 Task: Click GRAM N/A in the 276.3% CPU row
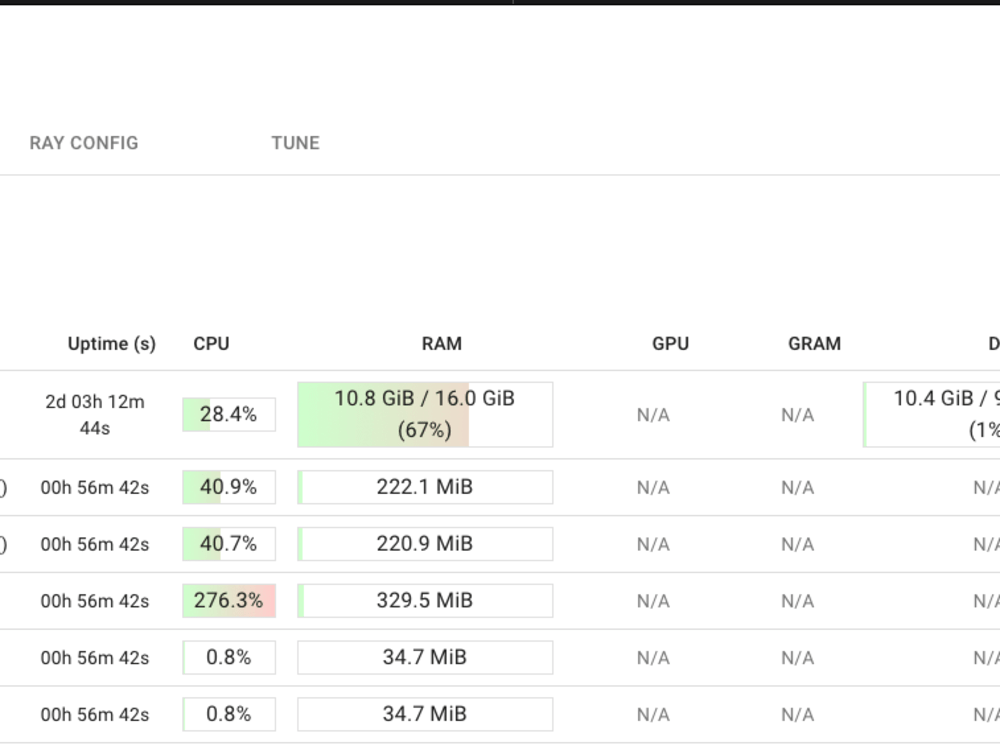click(x=797, y=601)
